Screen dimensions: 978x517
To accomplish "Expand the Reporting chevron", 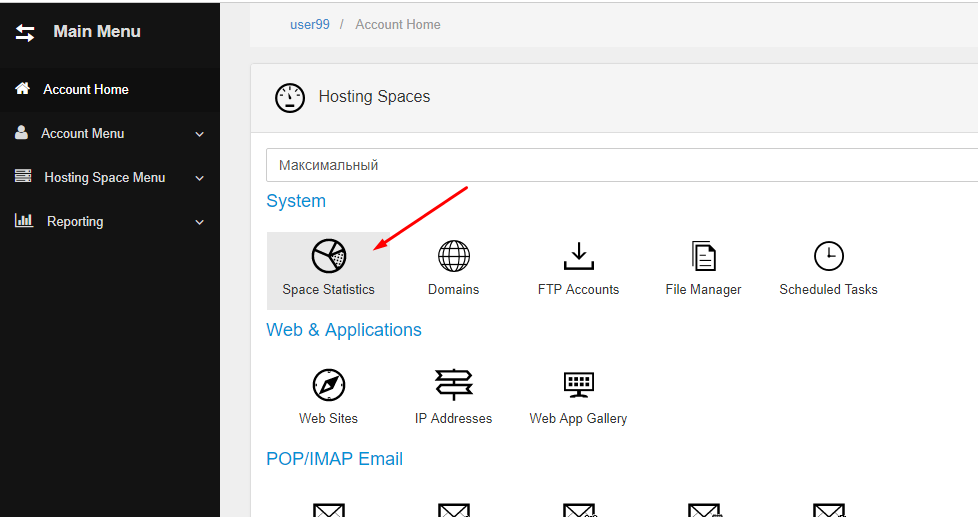I will click(200, 222).
